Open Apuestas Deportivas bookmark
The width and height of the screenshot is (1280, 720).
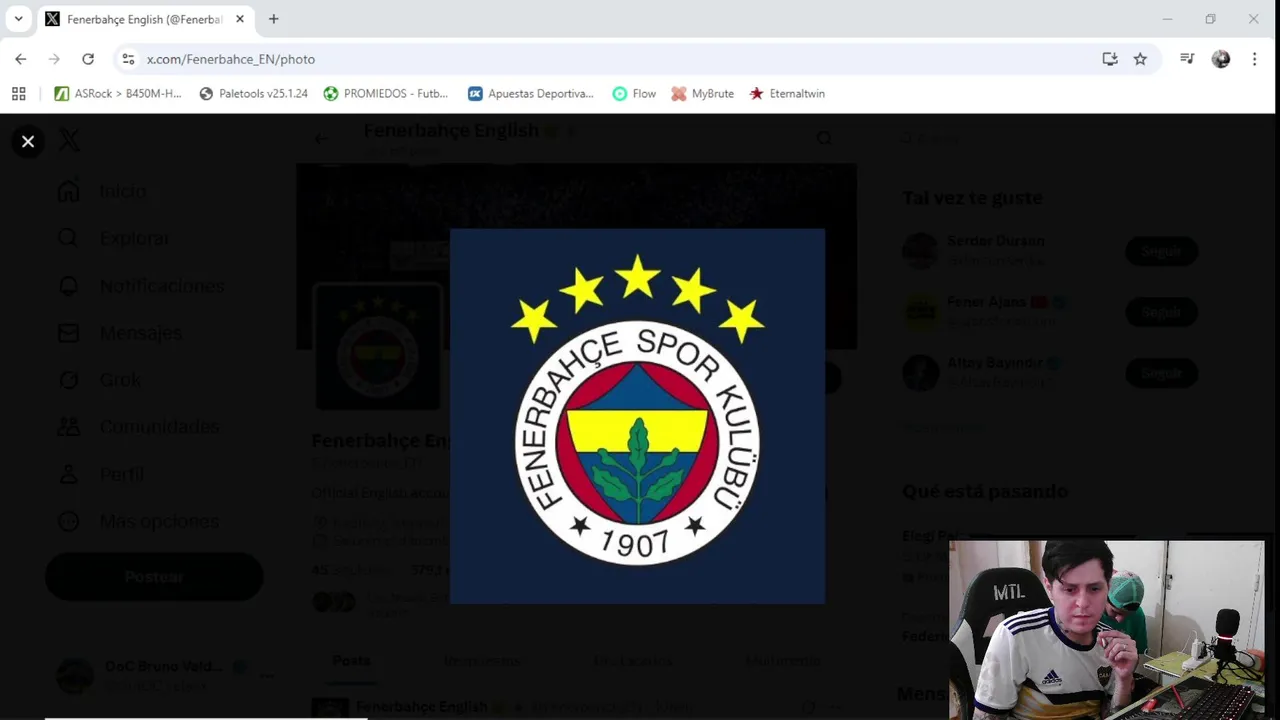531,93
